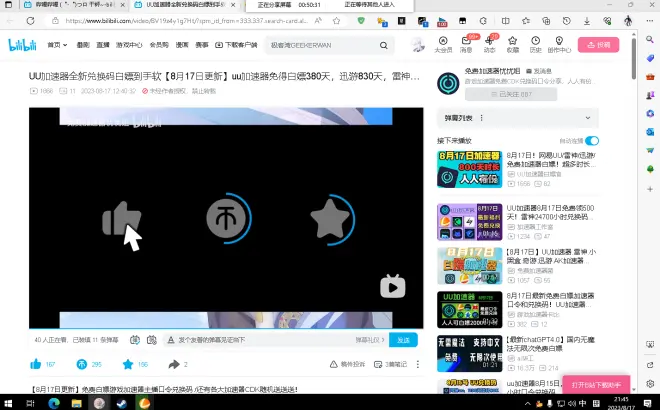Open 会员购 in the top navigation
Image resolution: width=660 pixels, height=410 pixels.
click(158, 45)
